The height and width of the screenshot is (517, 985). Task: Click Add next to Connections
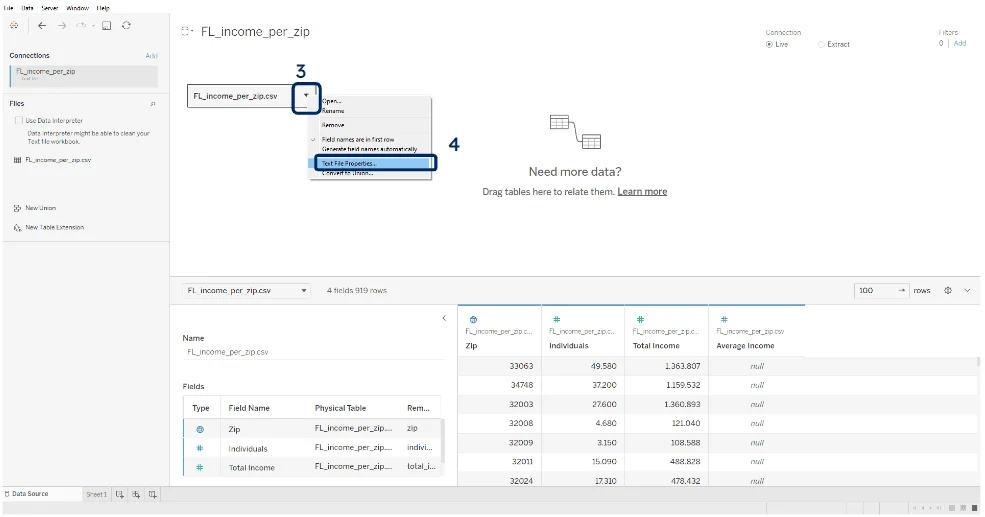[x=151, y=56]
